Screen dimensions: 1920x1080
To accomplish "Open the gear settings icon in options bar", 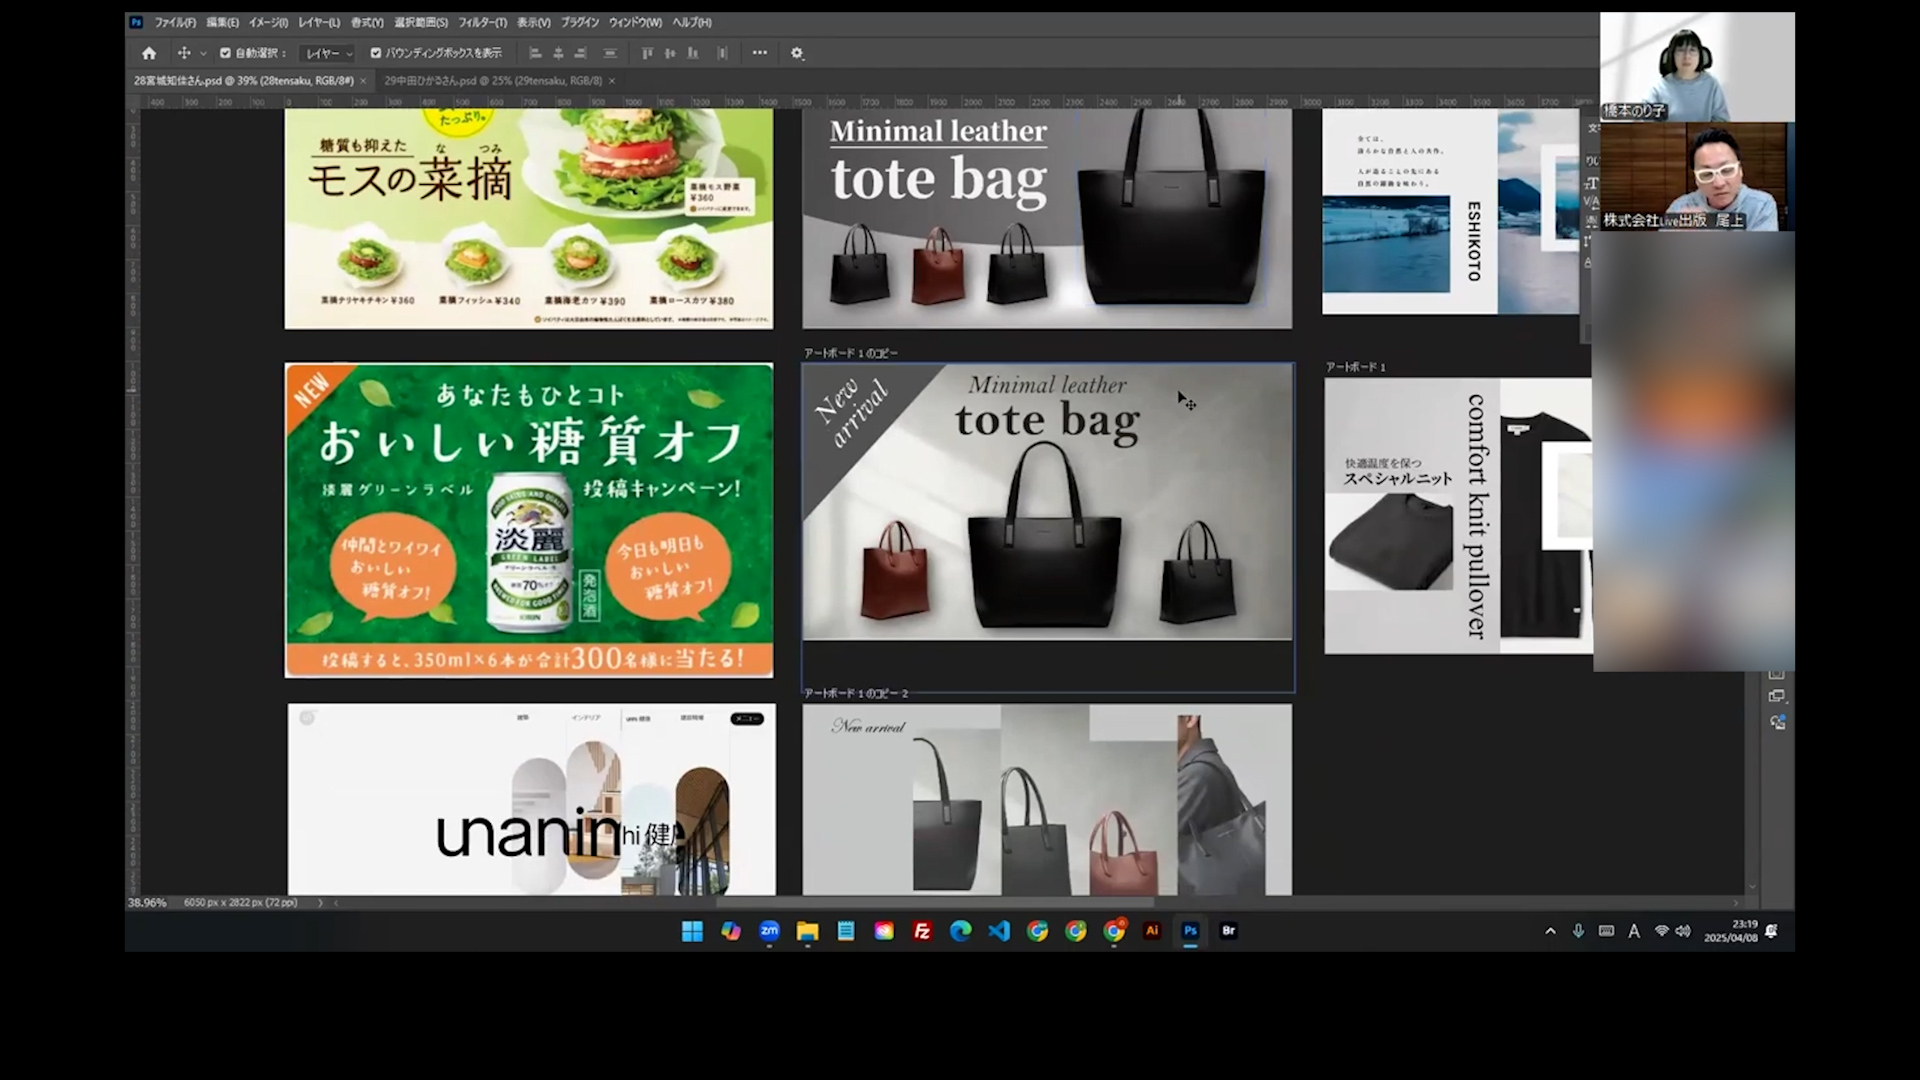I will coord(797,53).
